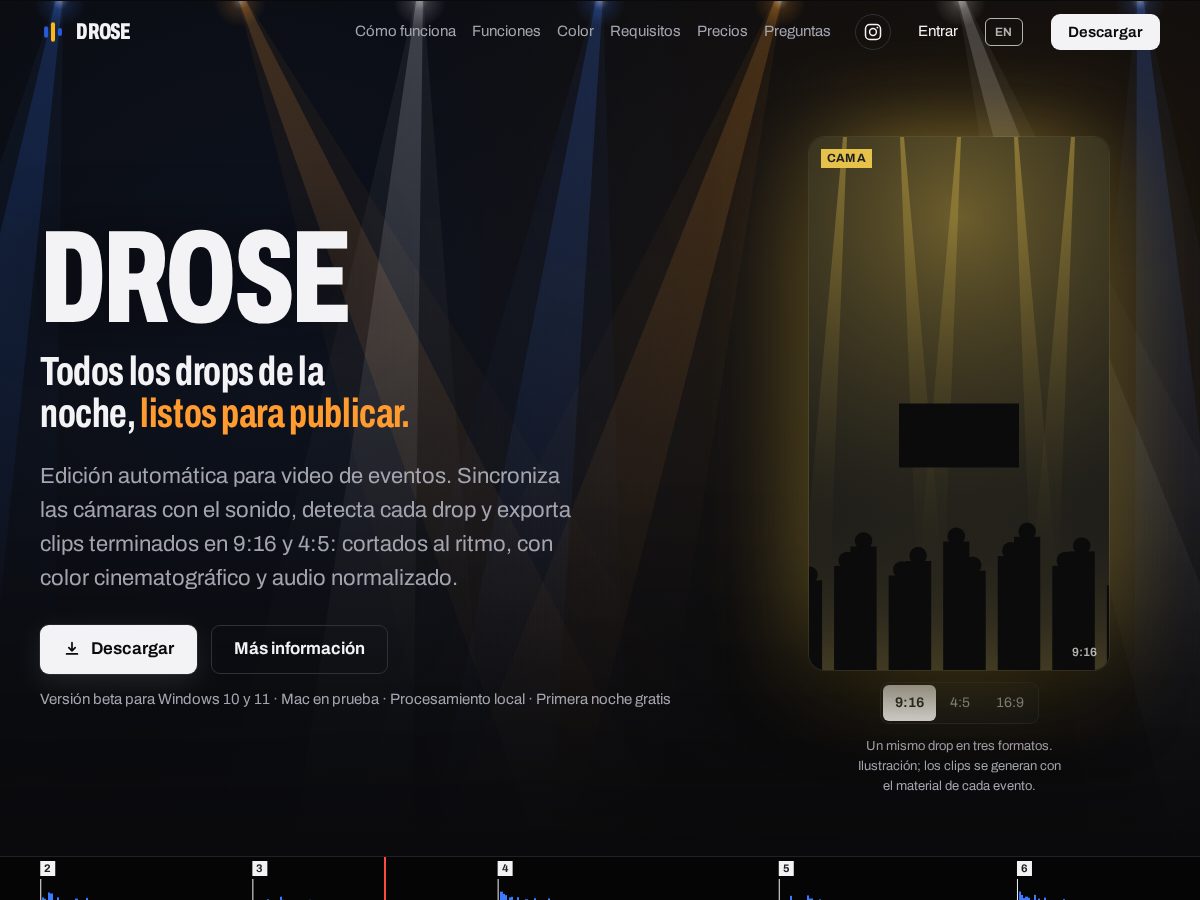
Task: Open the Instagram profile icon
Action: pyautogui.click(x=873, y=32)
